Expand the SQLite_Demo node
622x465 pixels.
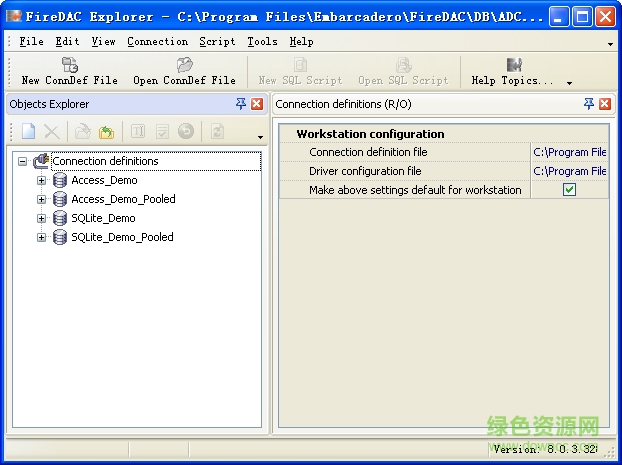click(41, 219)
